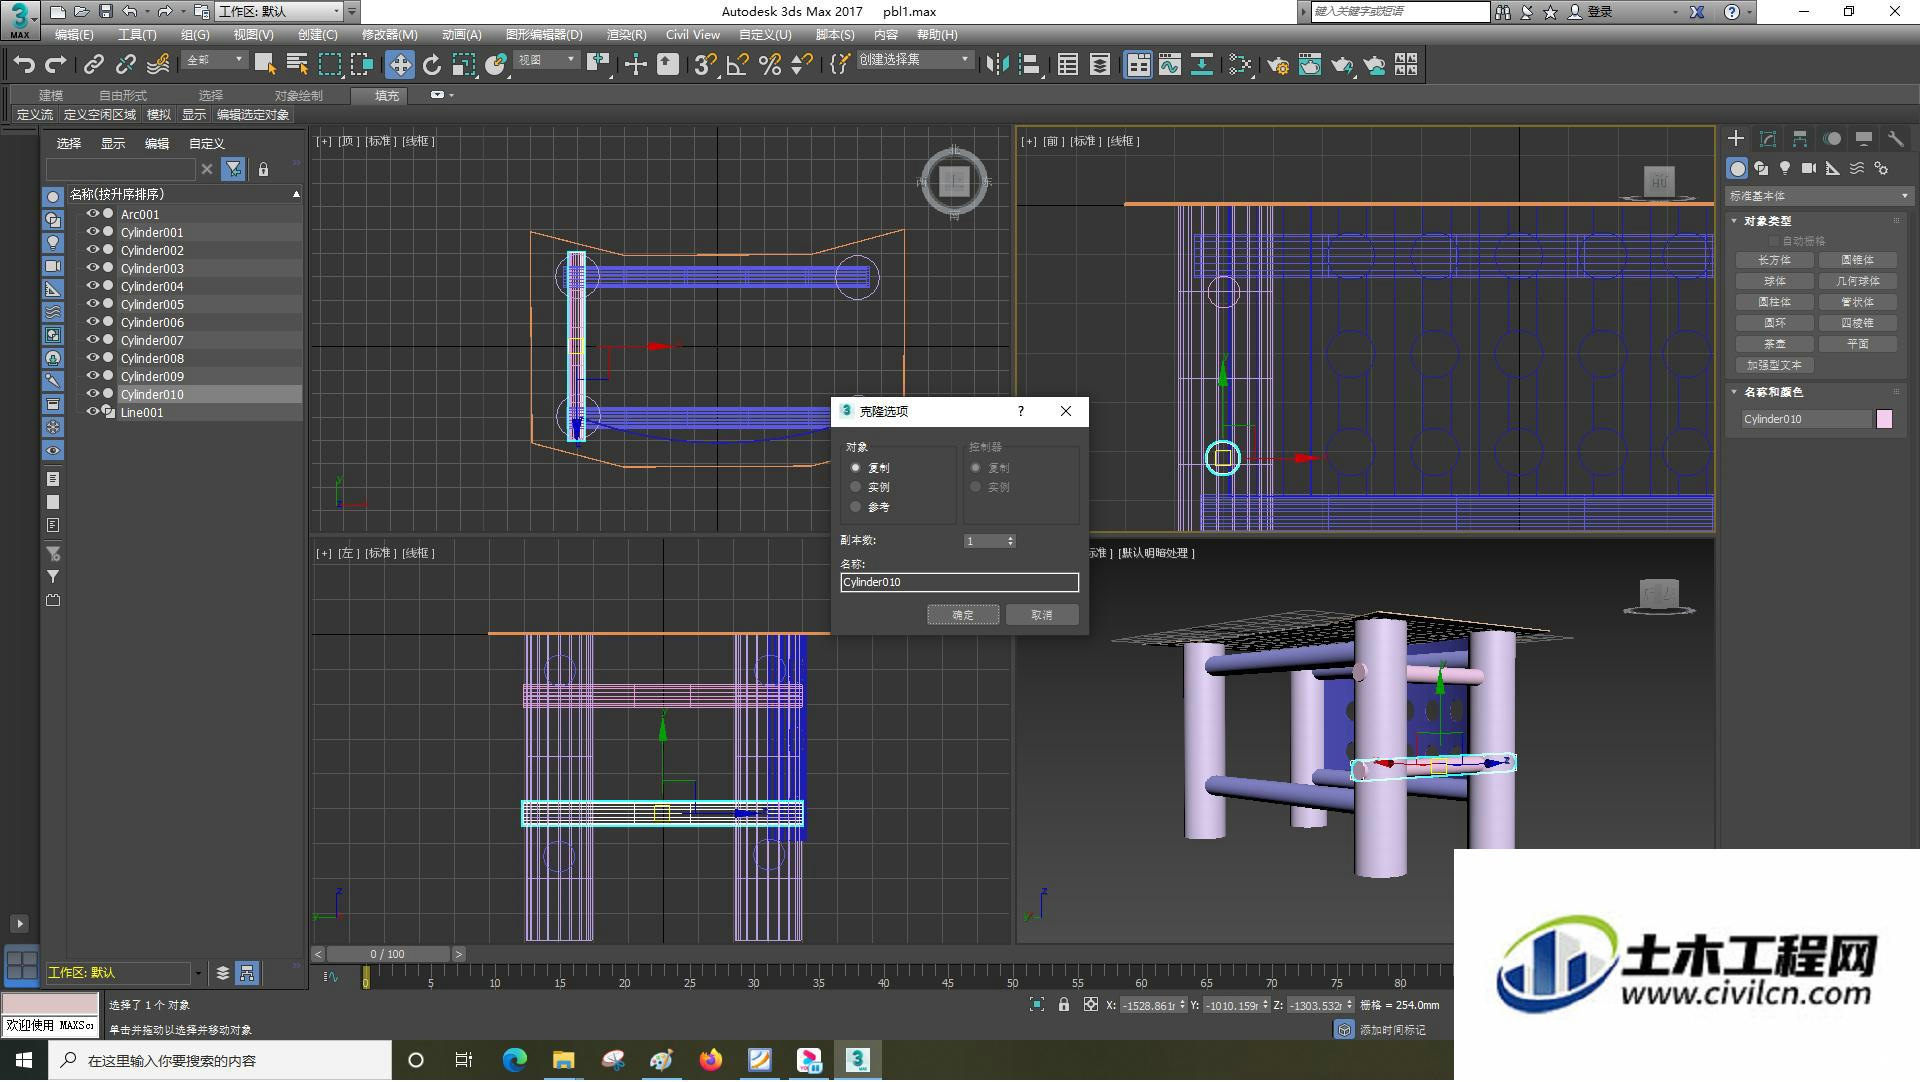Screen dimensions: 1920x1082
Task: Activate the Select and Link tool
Action: tap(93, 65)
